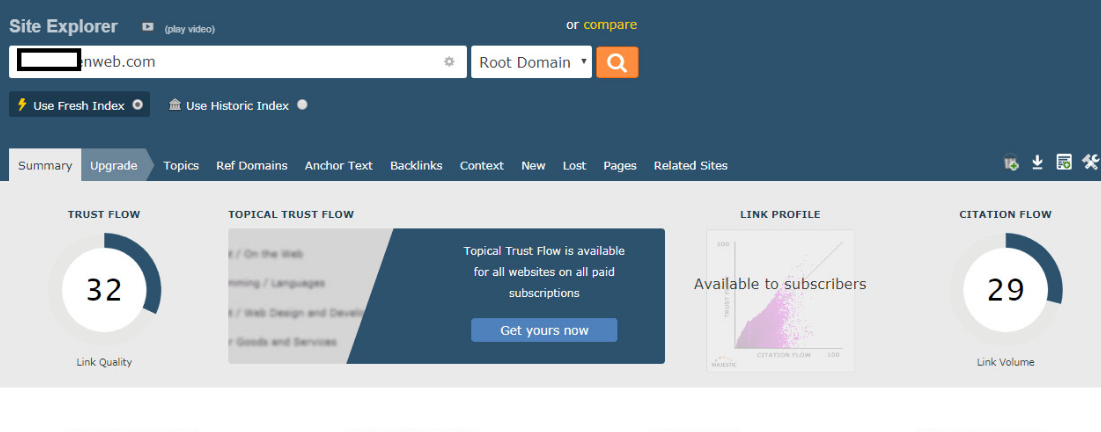Screen dimensions: 1101x432
Task: Open the Root Domain dropdown
Action: click(532, 63)
